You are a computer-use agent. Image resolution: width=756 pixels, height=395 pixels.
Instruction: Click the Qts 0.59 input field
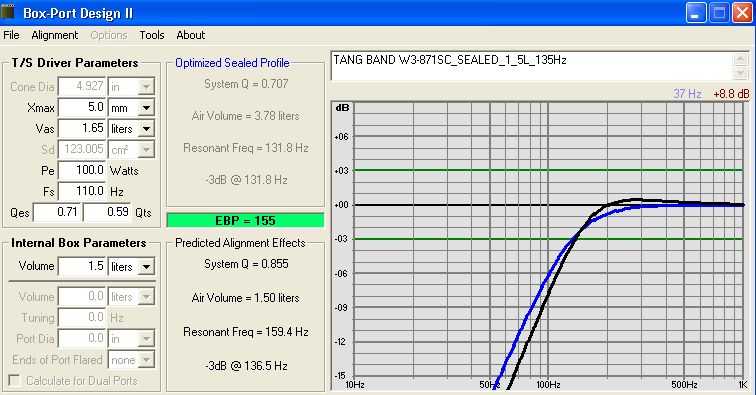coord(107,212)
